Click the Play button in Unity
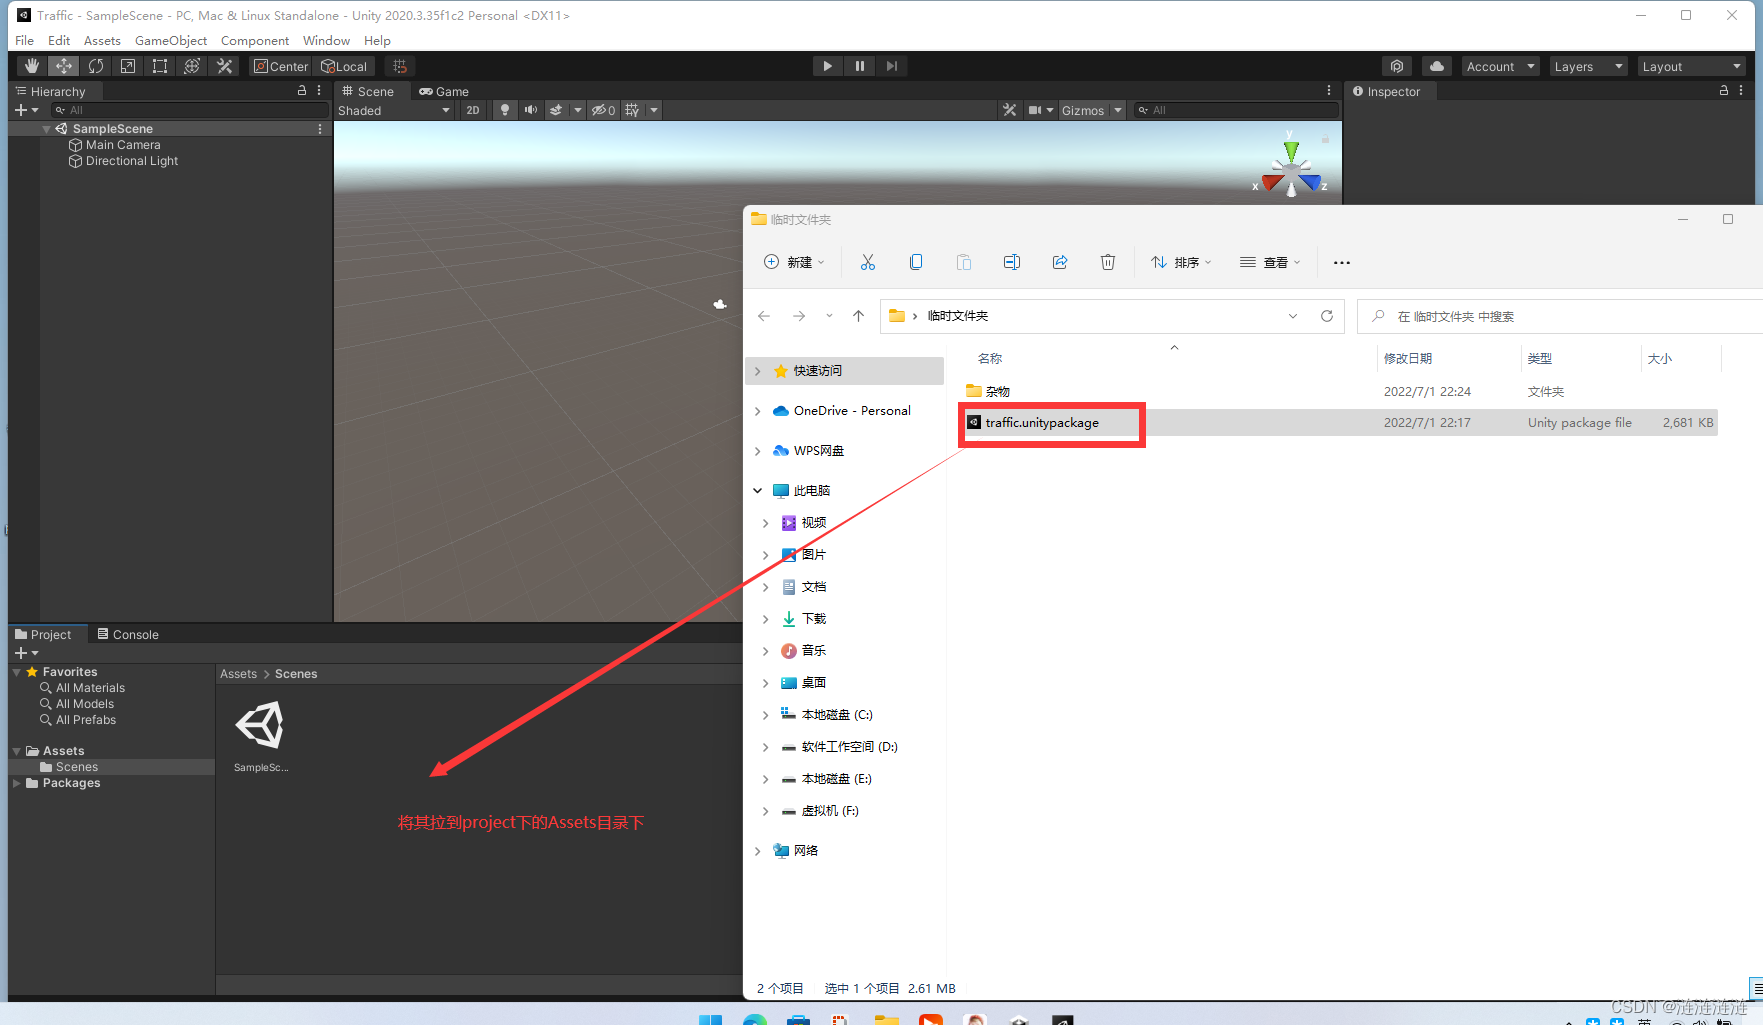Viewport: 1763px width, 1025px height. (x=827, y=66)
